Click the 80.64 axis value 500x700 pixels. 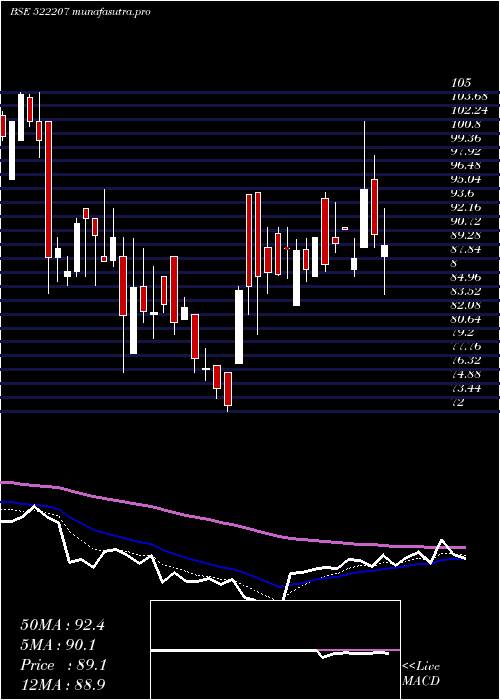(468, 319)
